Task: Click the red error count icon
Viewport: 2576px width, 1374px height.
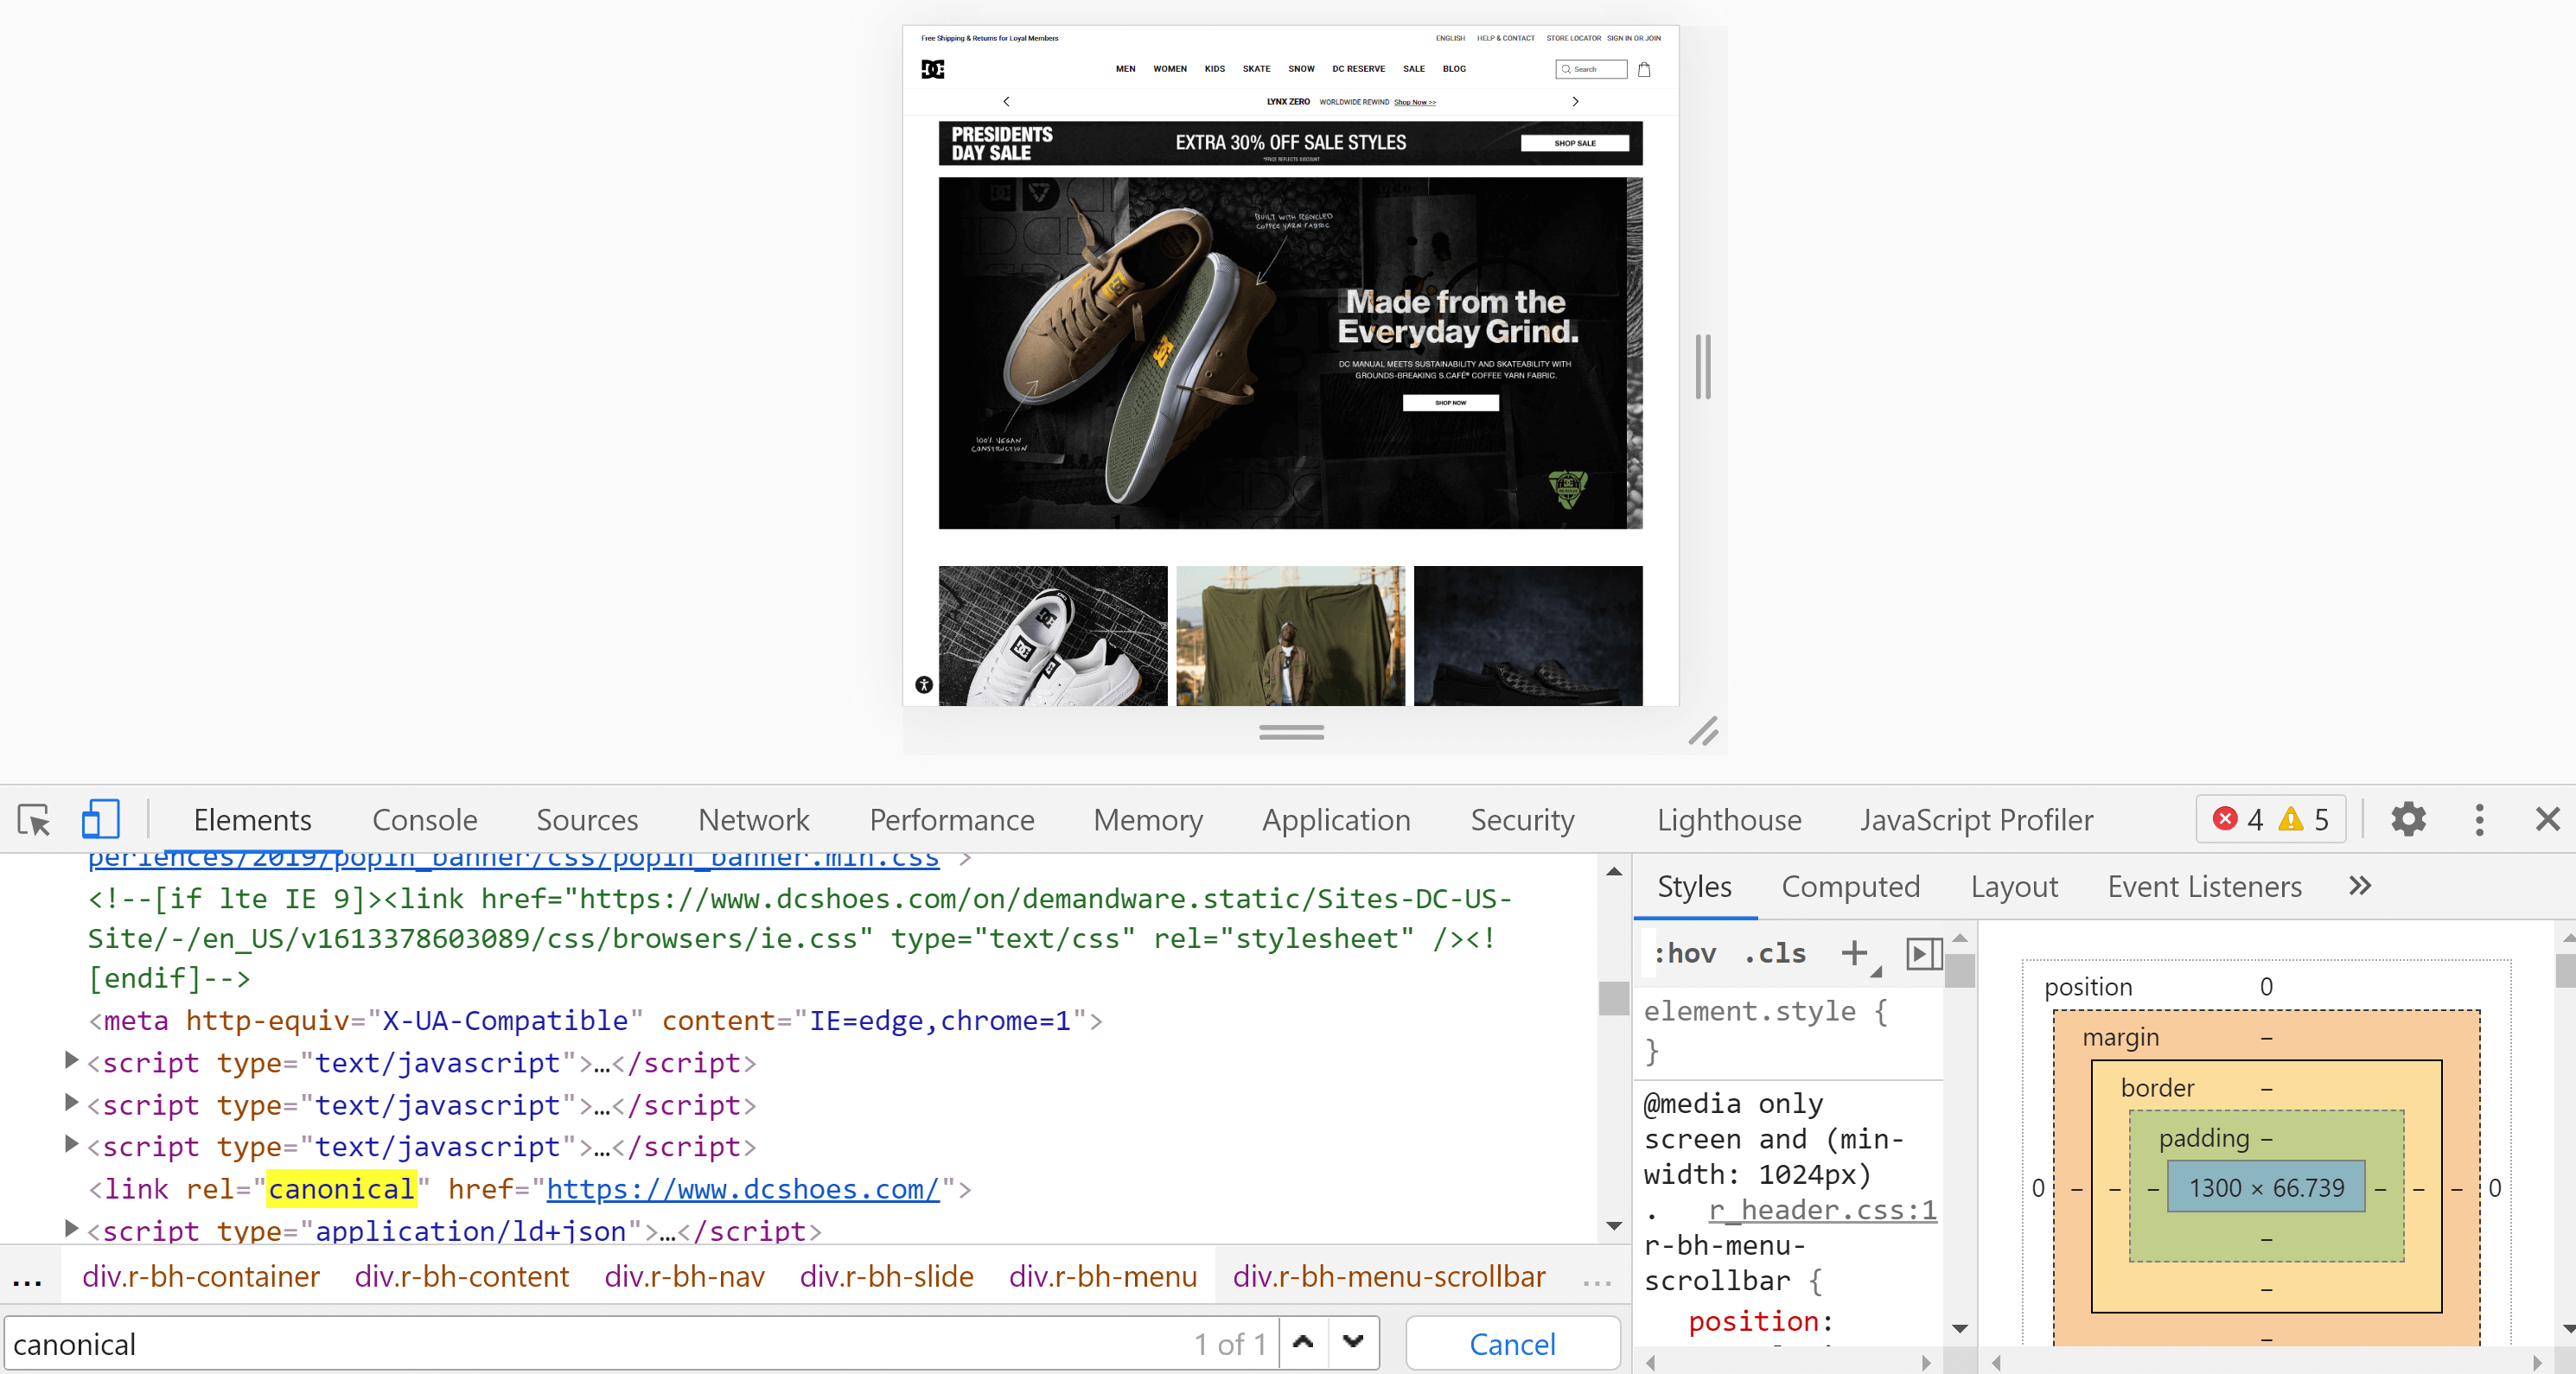Action: (2224, 820)
